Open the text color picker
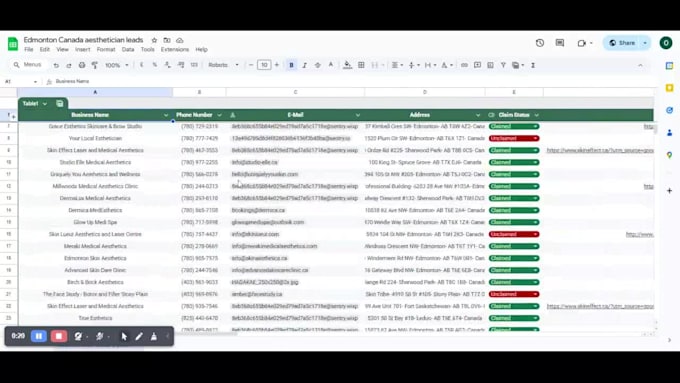Screen dimensions: 680x383 [331, 65]
